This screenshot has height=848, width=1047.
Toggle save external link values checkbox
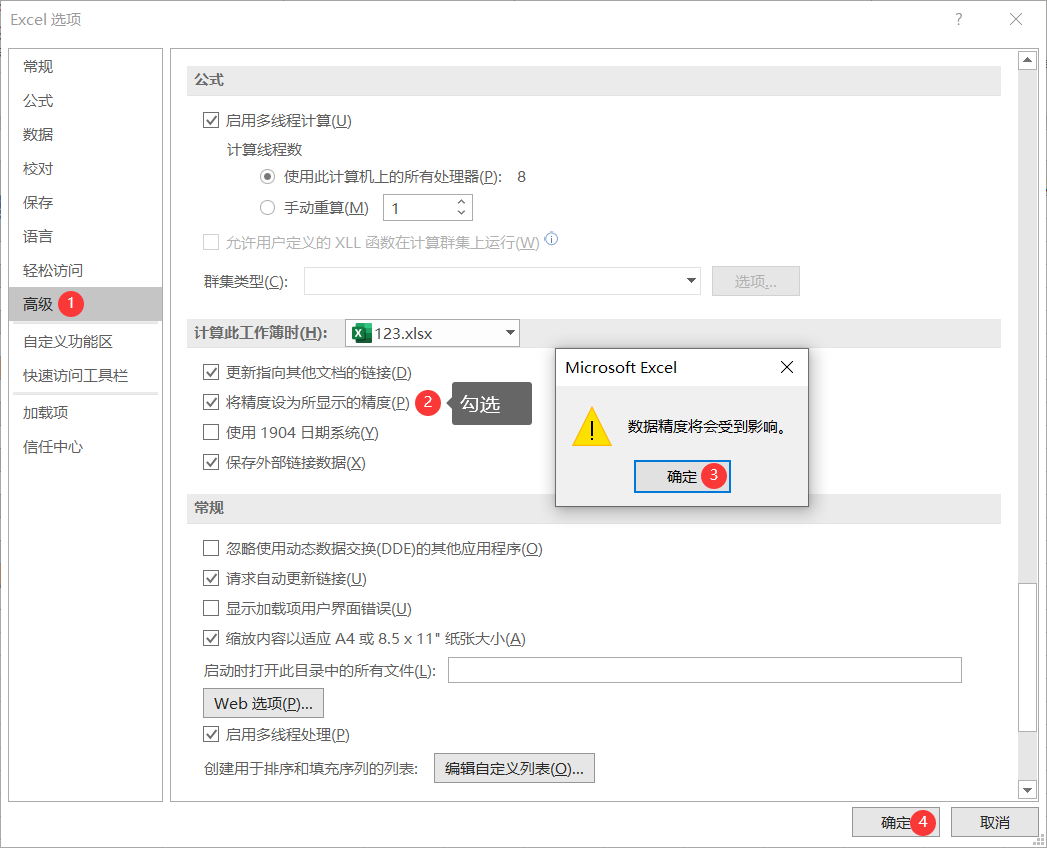click(211, 462)
